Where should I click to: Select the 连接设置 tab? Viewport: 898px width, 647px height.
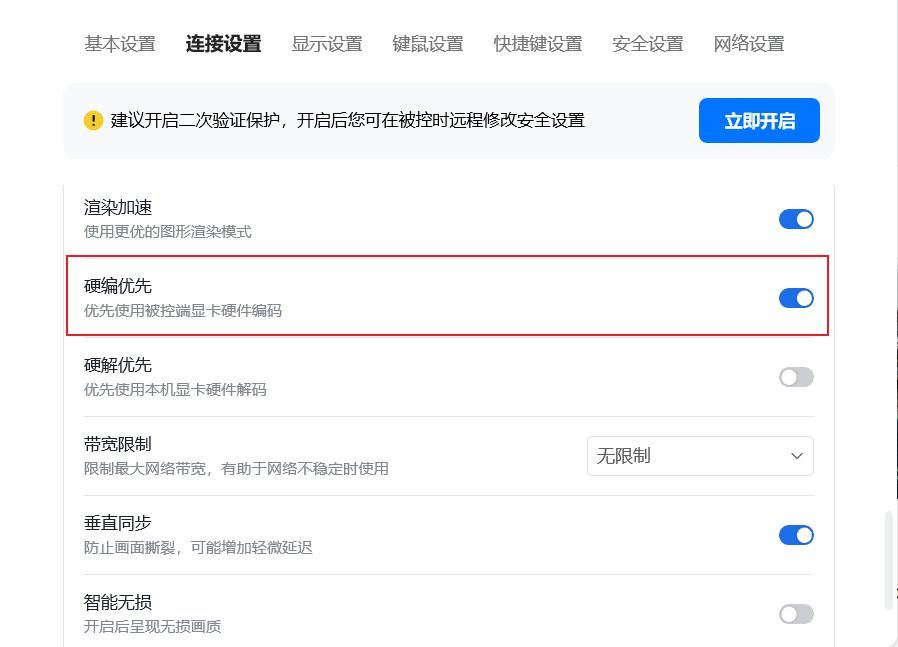pos(223,44)
